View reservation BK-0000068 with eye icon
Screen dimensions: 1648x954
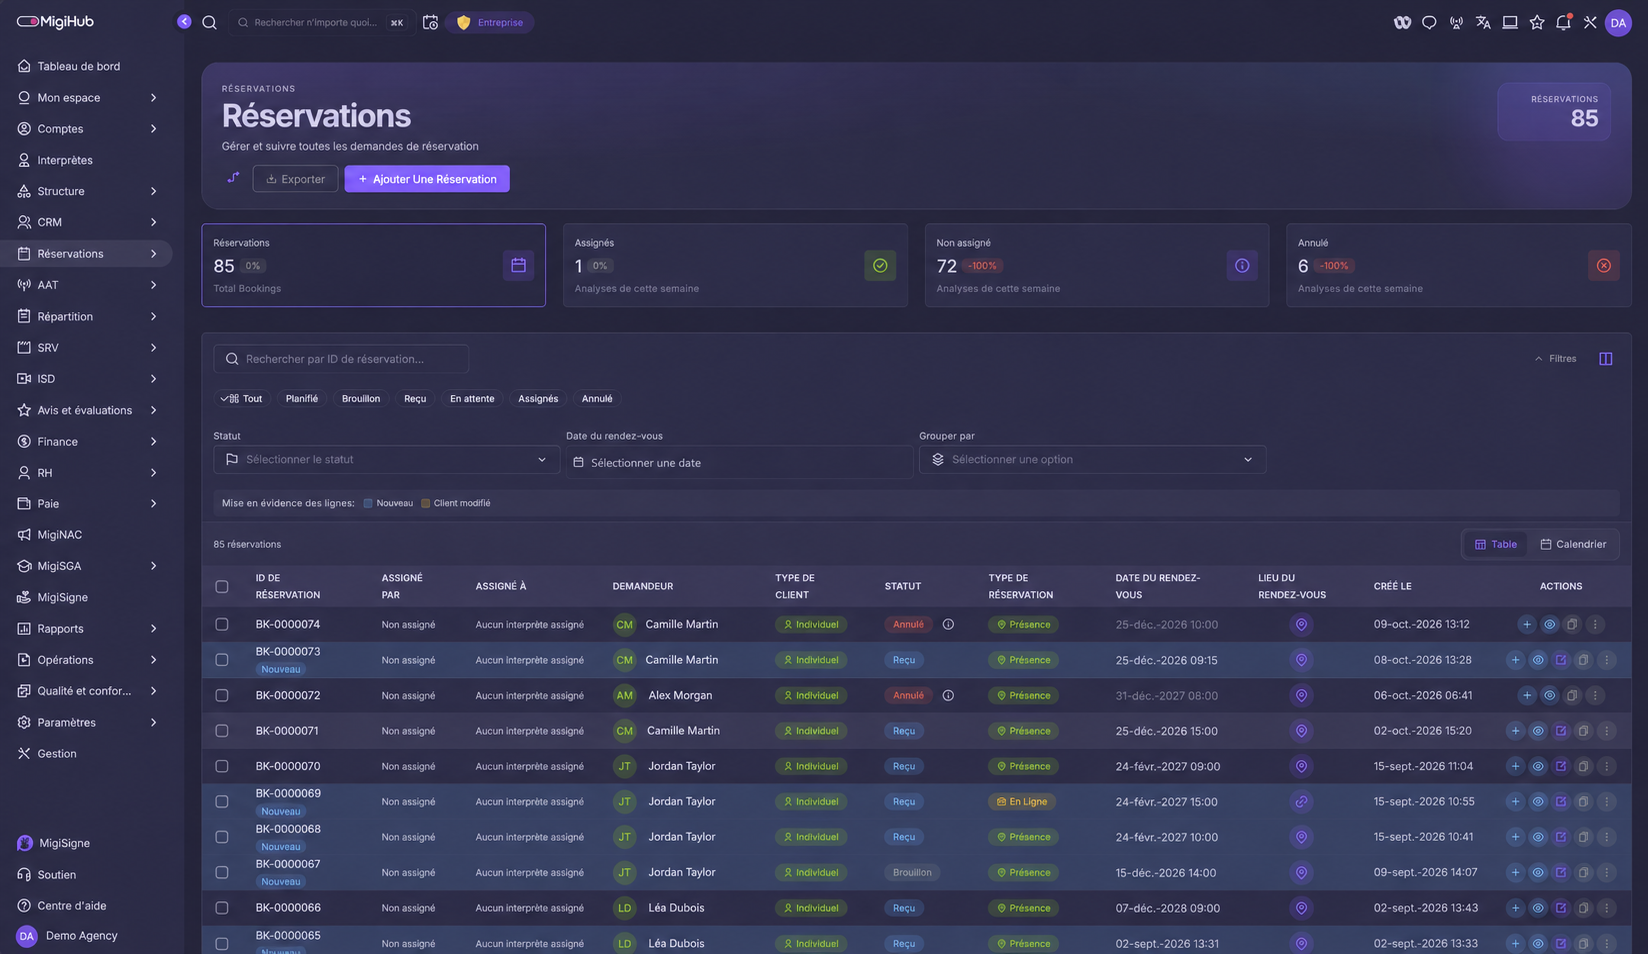pos(1538,837)
